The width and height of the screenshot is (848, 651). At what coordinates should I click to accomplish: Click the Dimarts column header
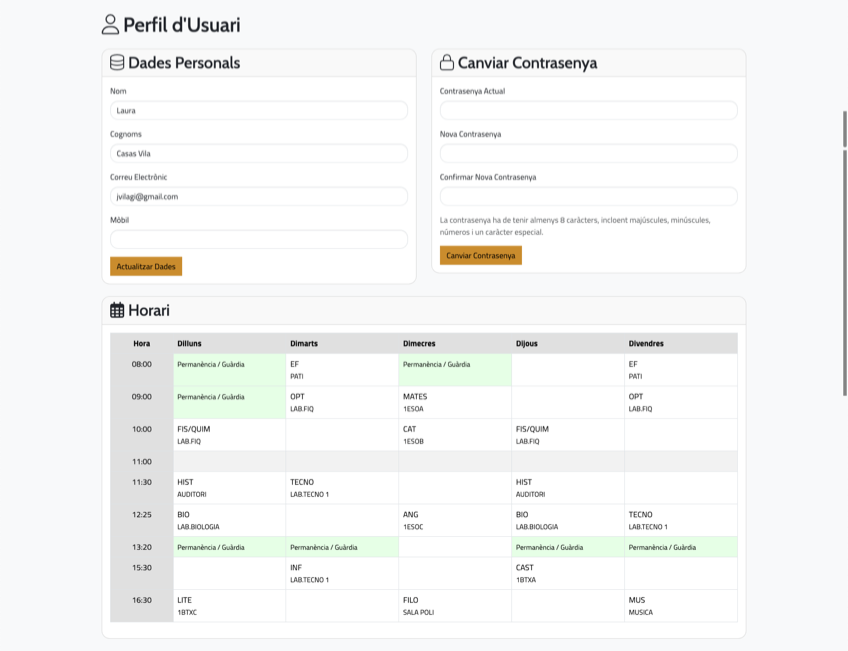coord(341,343)
